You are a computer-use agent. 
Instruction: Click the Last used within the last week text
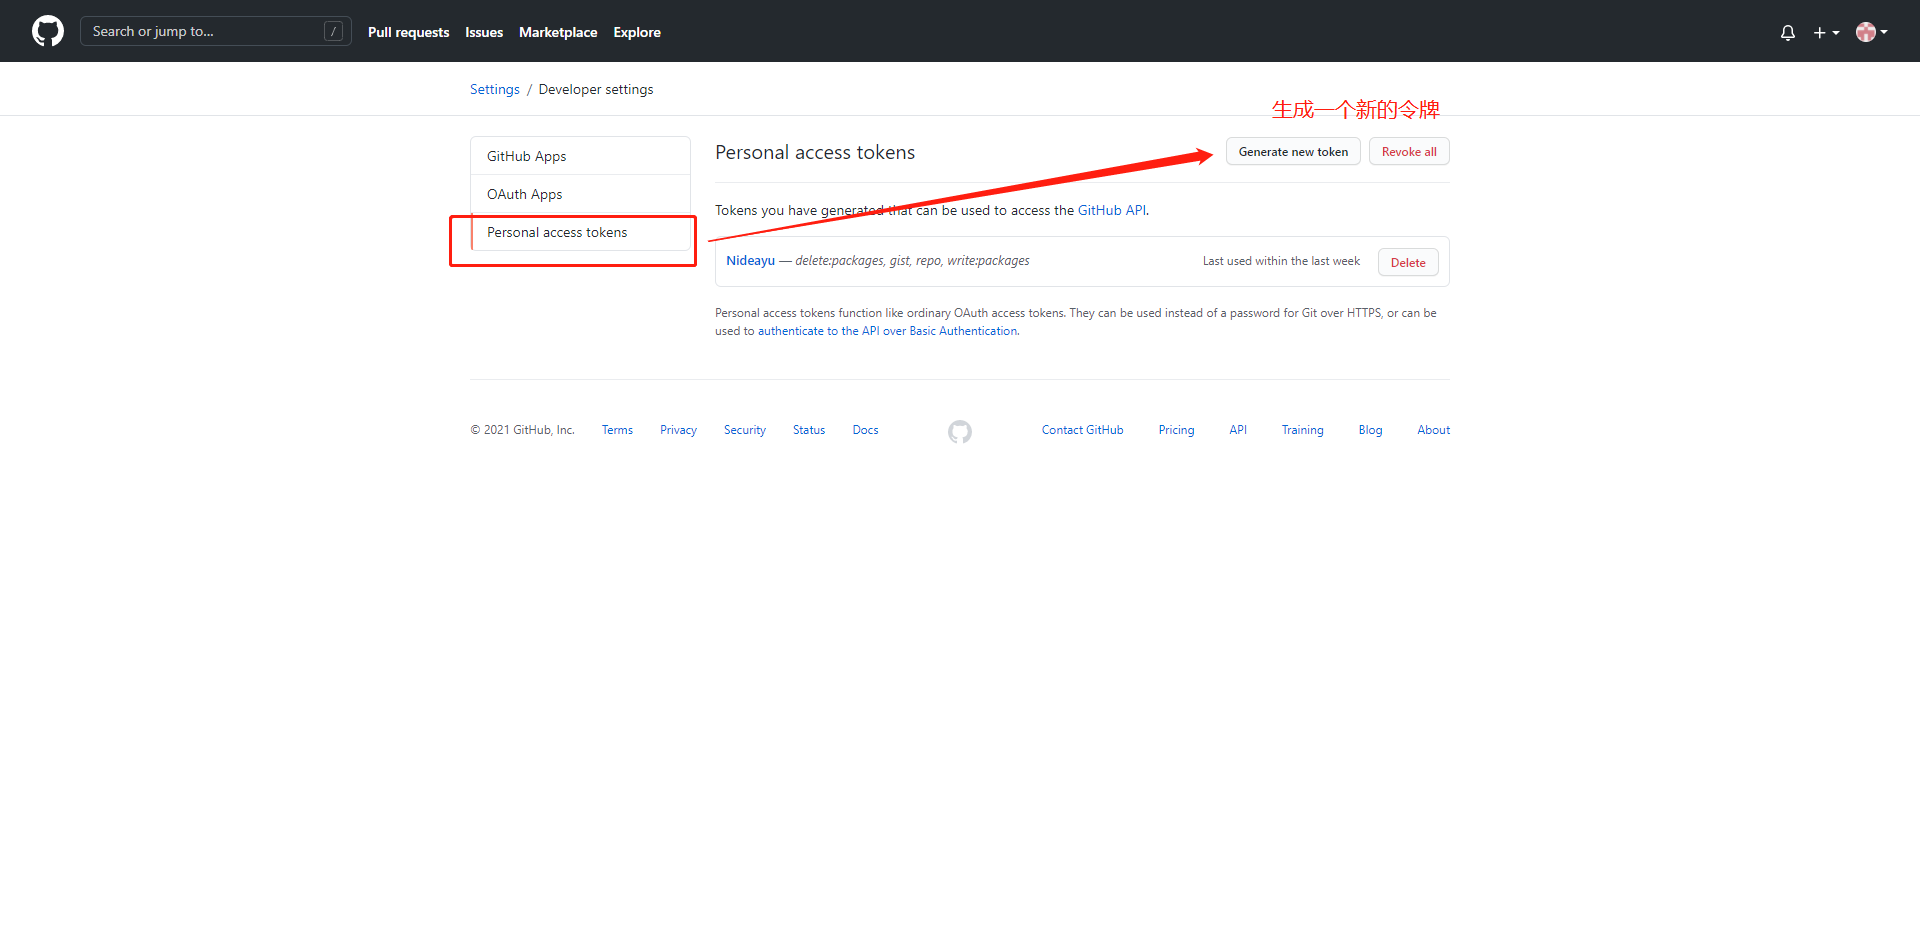point(1281,261)
